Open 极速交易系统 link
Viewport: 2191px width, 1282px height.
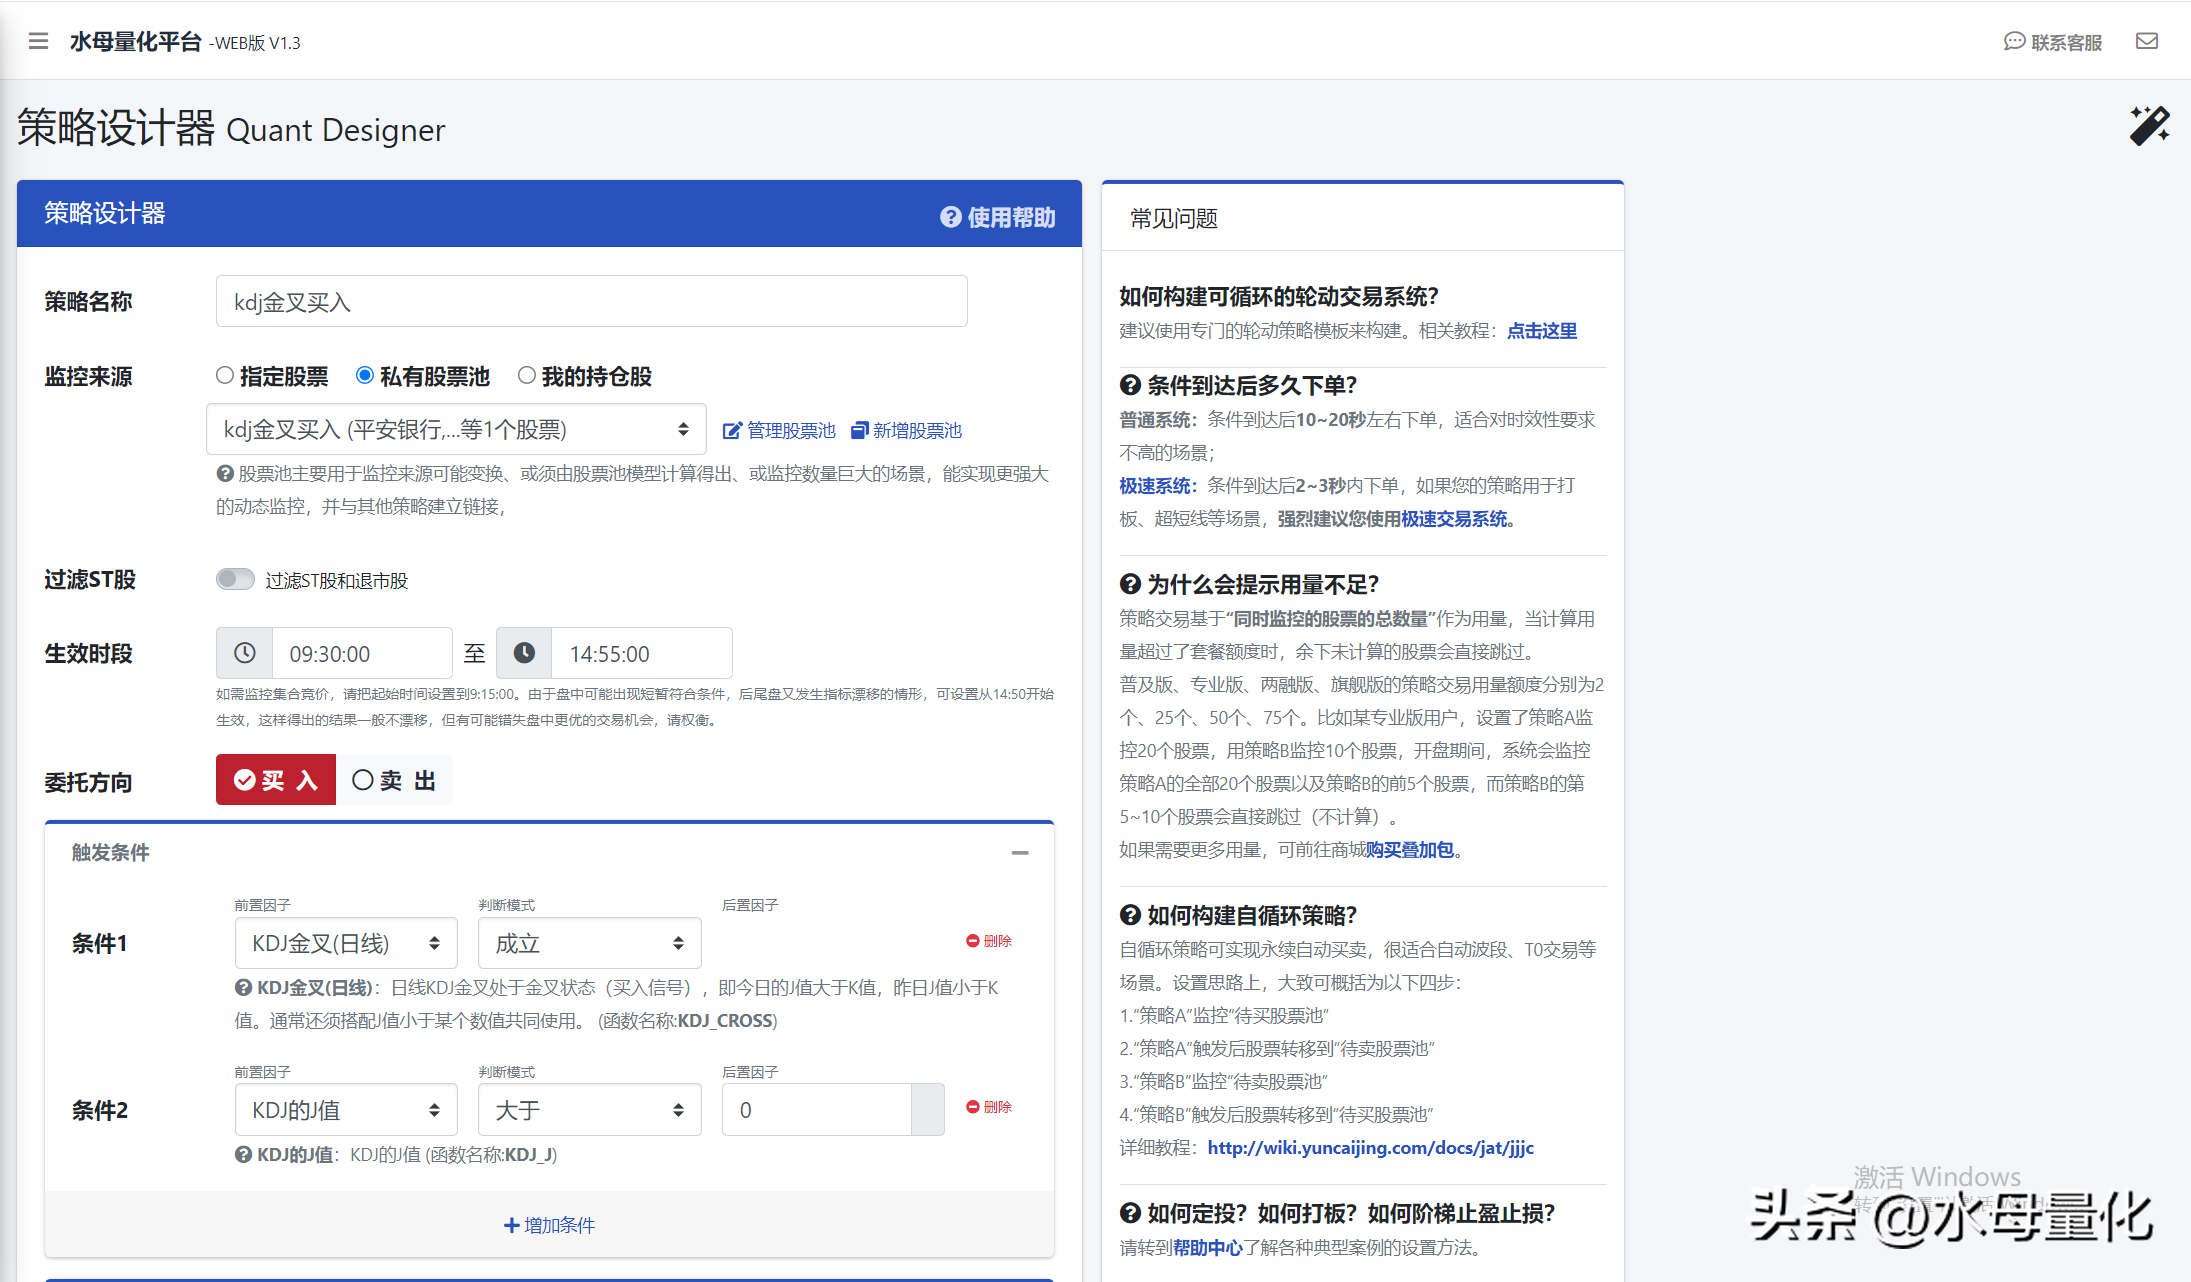[x=1454, y=519]
